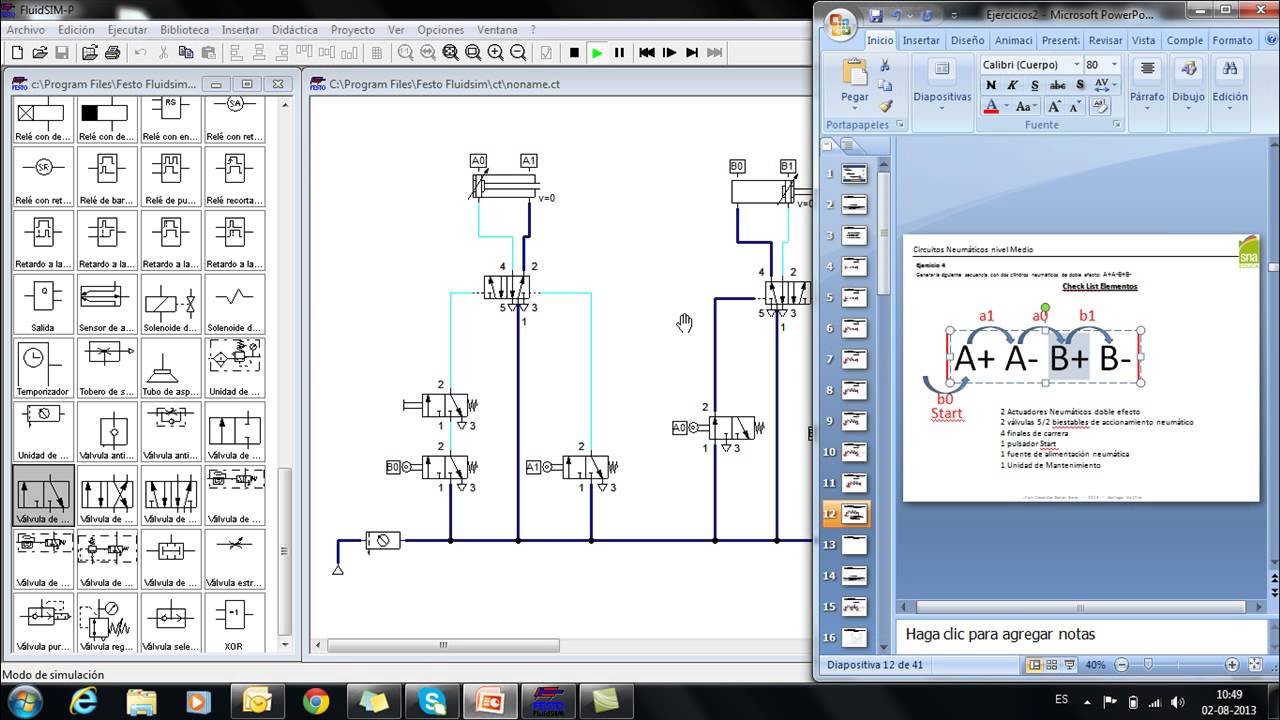The height and width of the screenshot is (720, 1280).
Task: Switch to the Diseño ribbon tab
Action: coord(967,41)
